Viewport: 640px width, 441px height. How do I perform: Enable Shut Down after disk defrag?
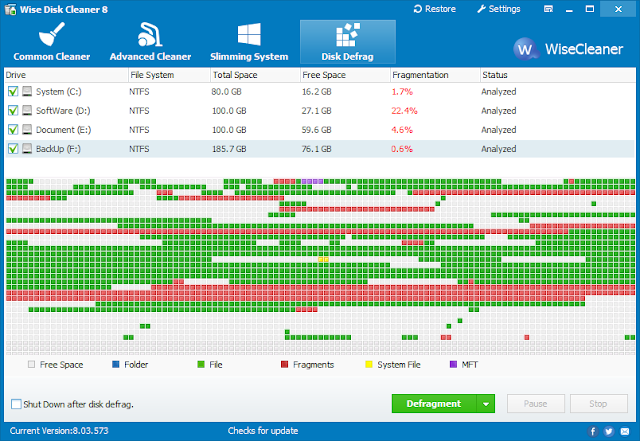(x=16, y=404)
